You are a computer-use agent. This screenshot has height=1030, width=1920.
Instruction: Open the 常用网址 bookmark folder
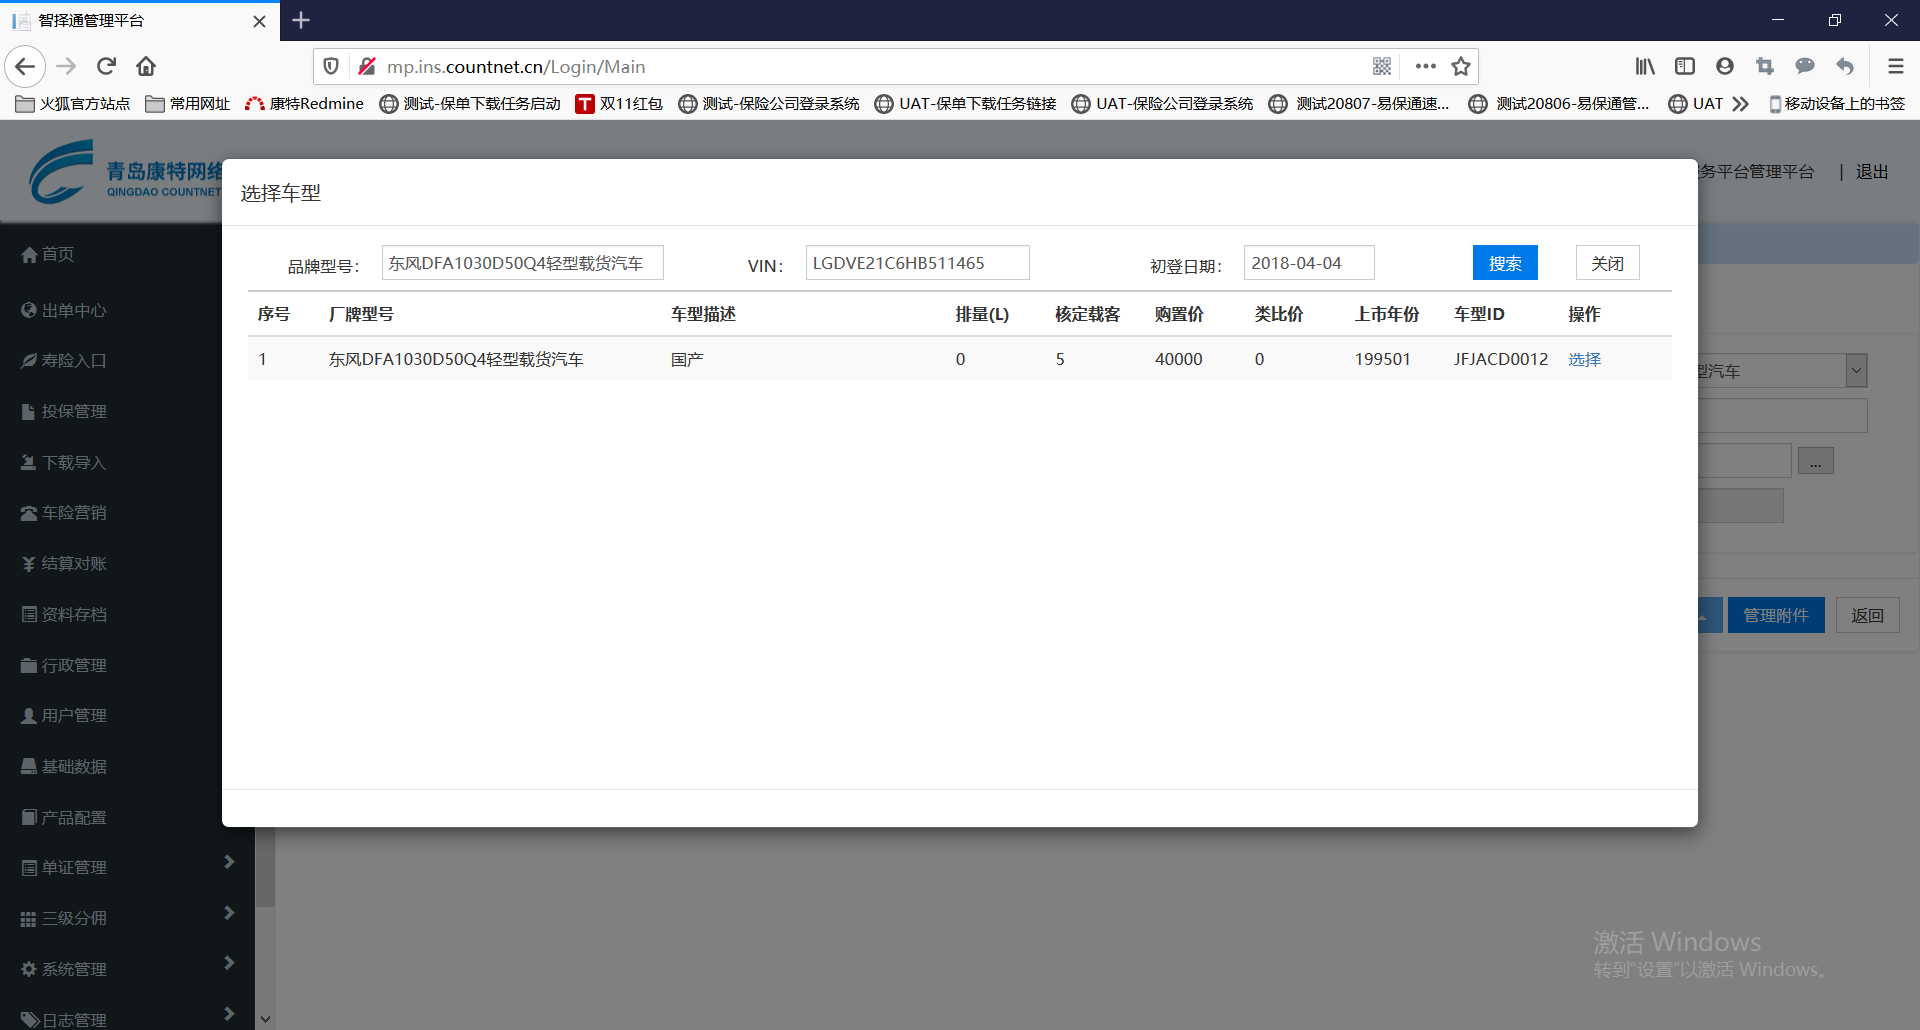pos(188,103)
